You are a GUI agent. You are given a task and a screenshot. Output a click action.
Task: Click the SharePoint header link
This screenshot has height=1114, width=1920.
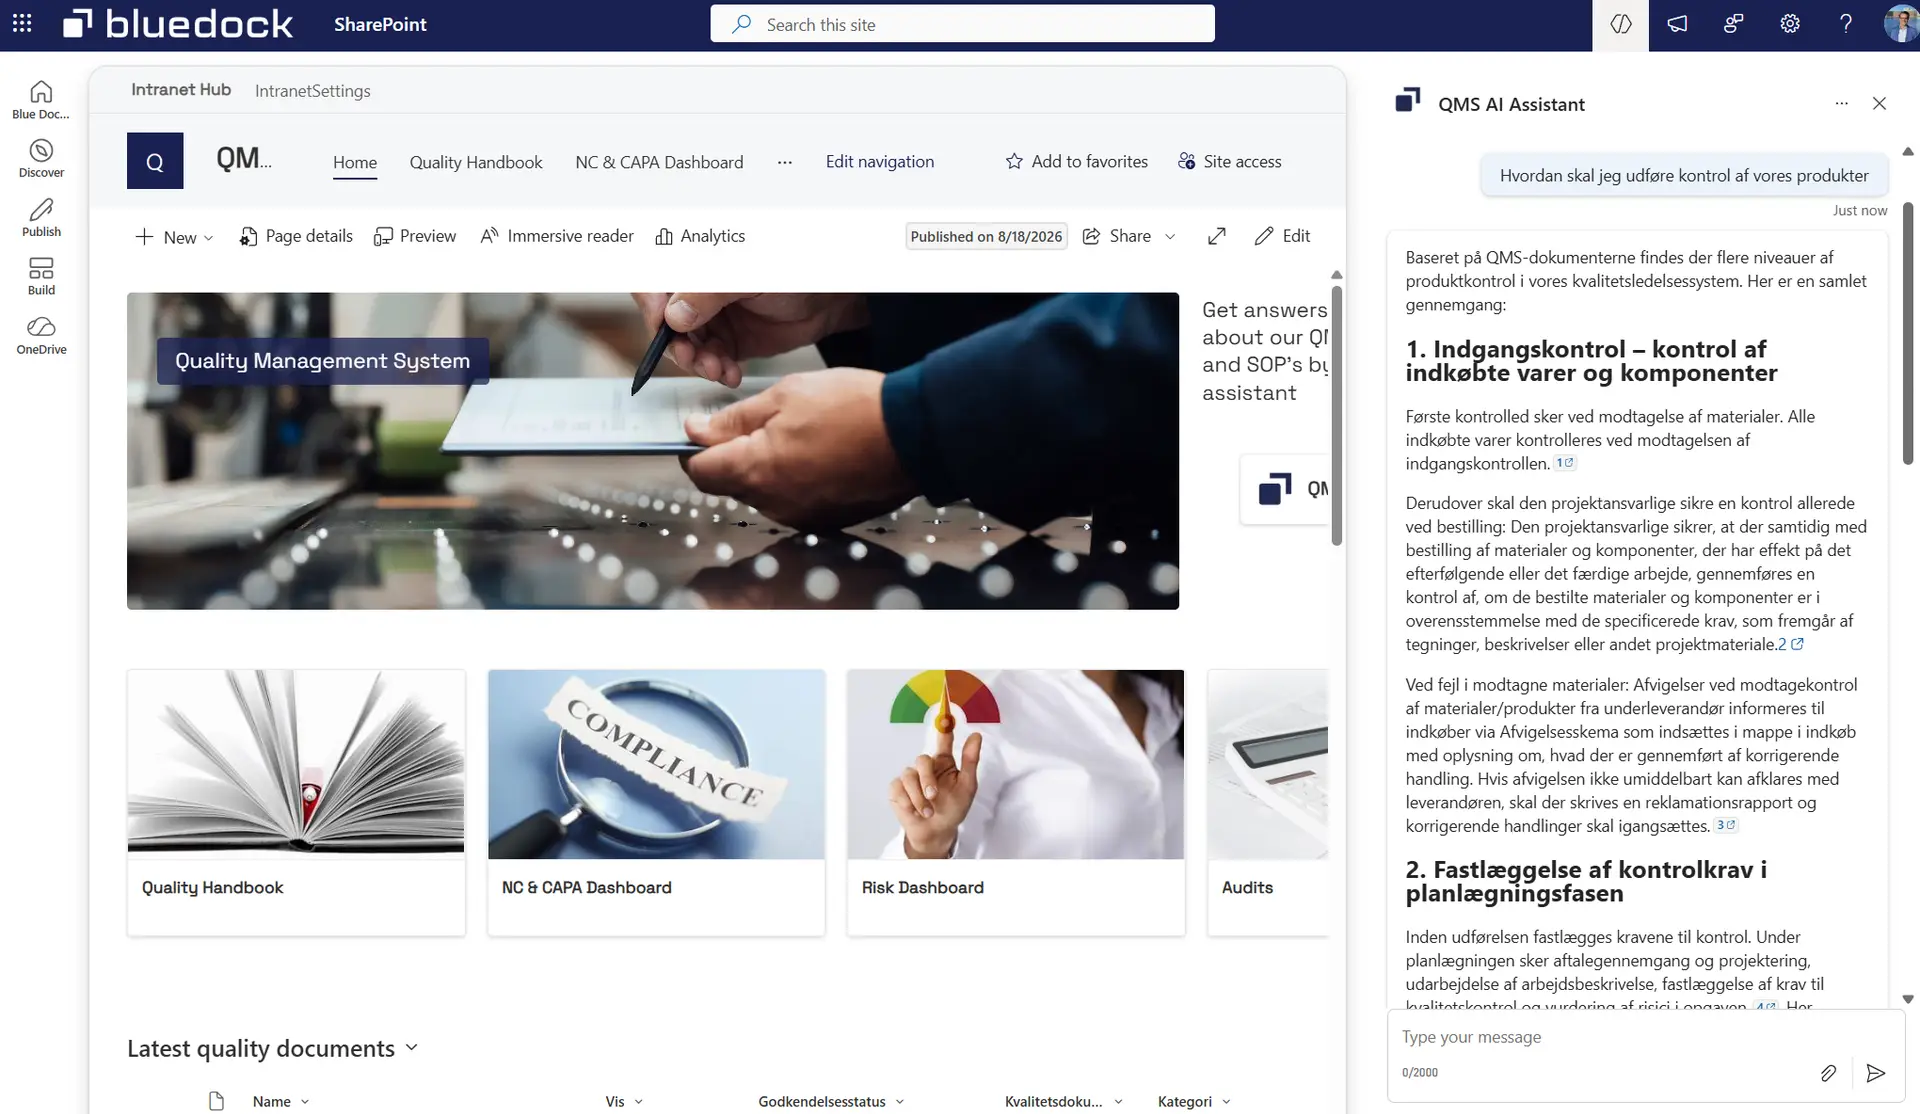click(380, 24)
